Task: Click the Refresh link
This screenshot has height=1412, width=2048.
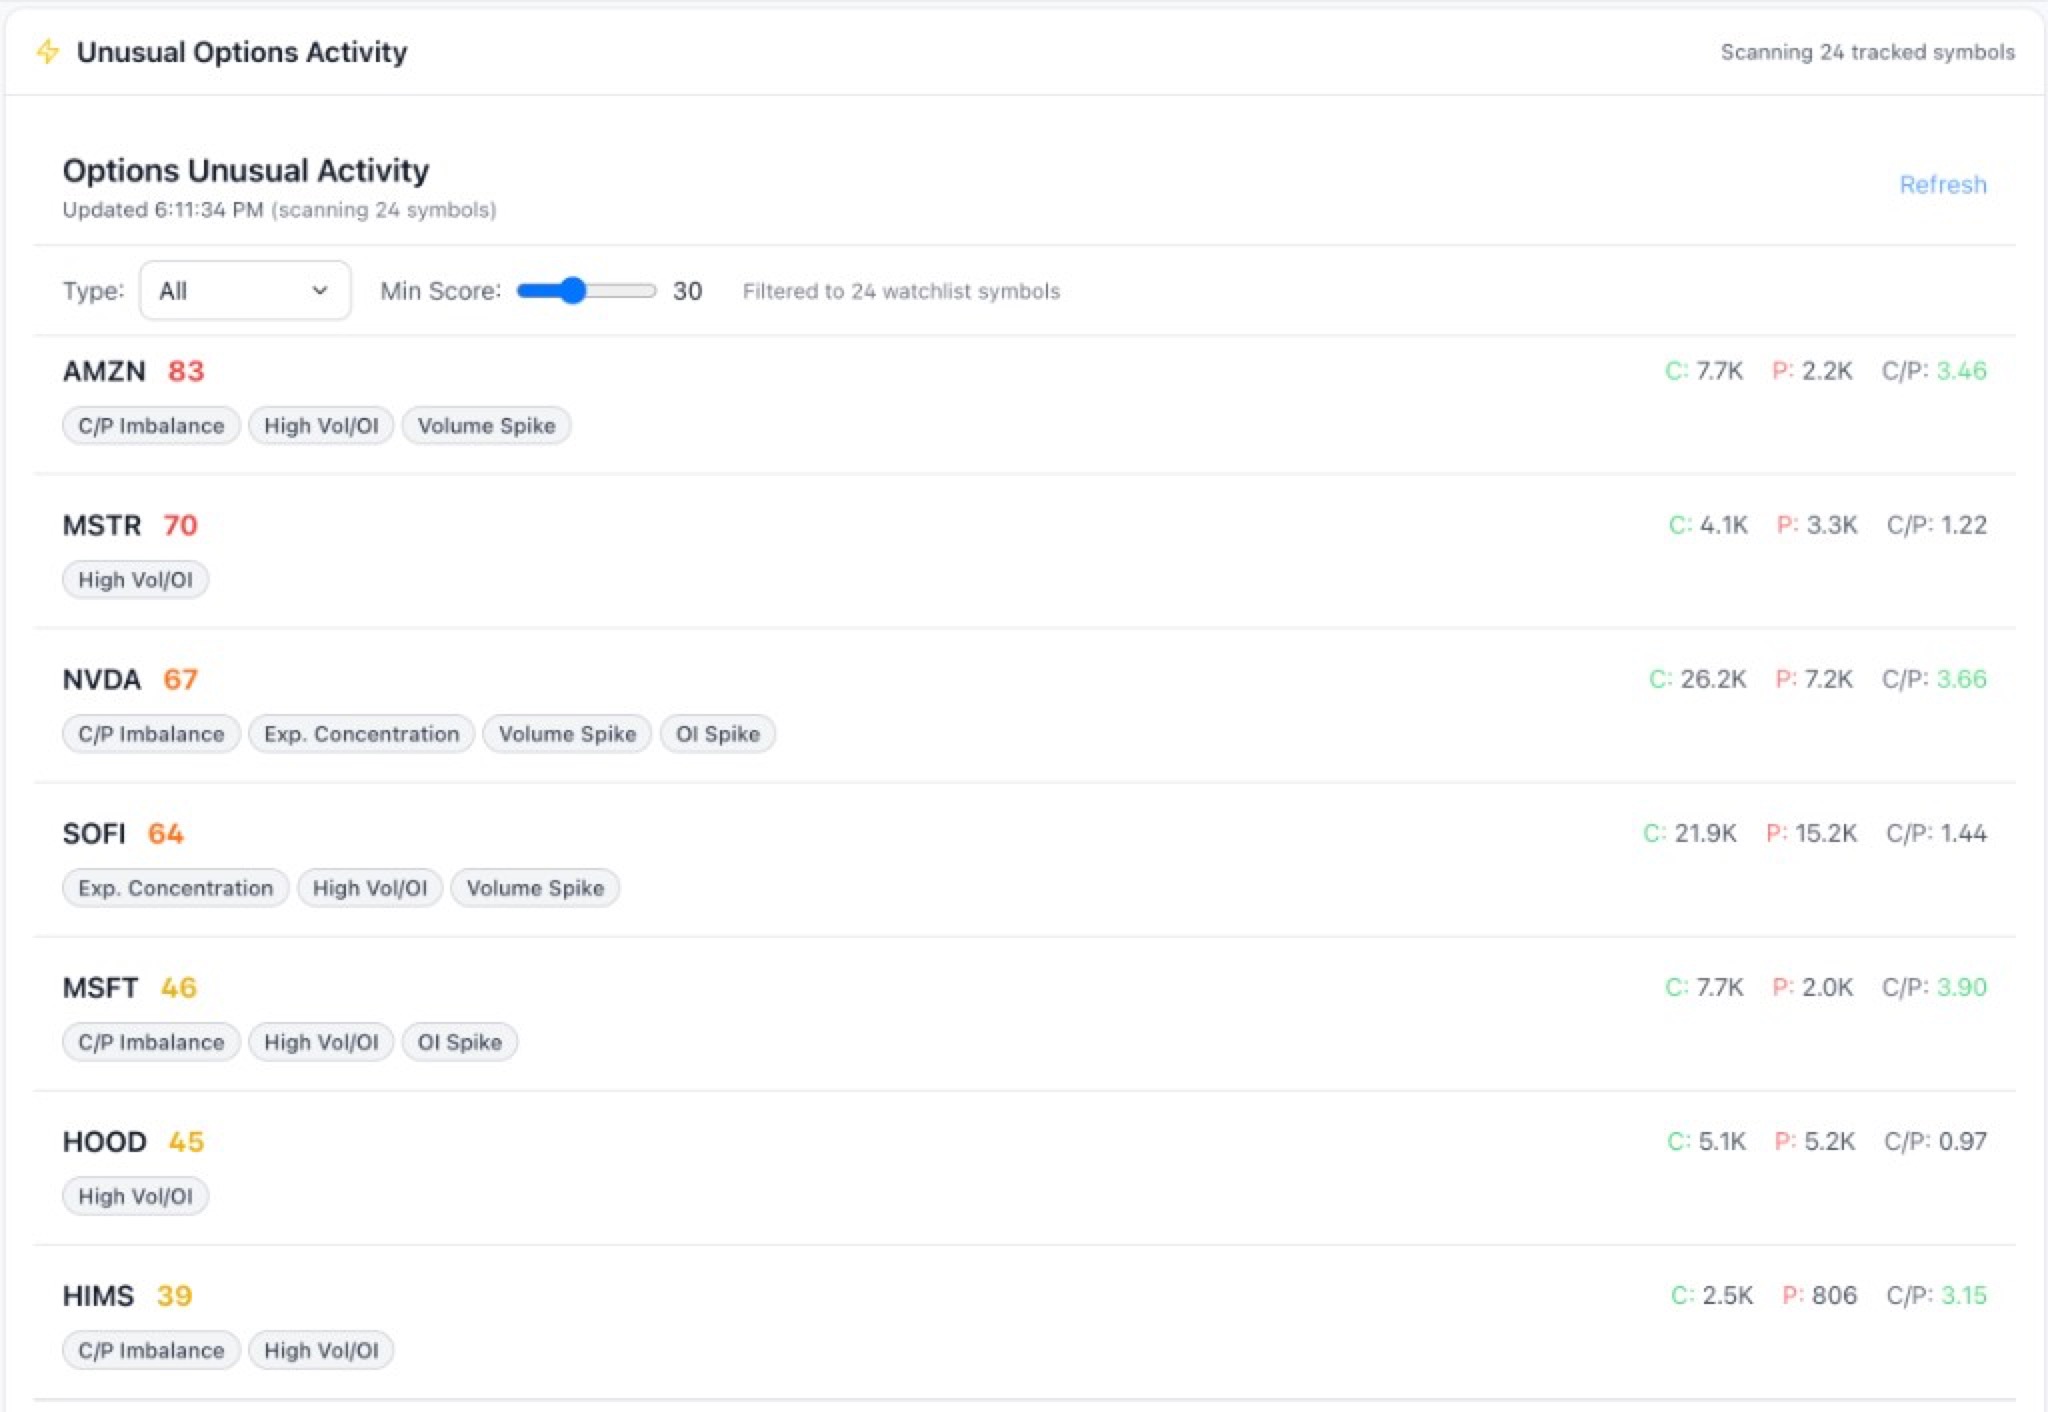Action: [x=1942, y=185]
